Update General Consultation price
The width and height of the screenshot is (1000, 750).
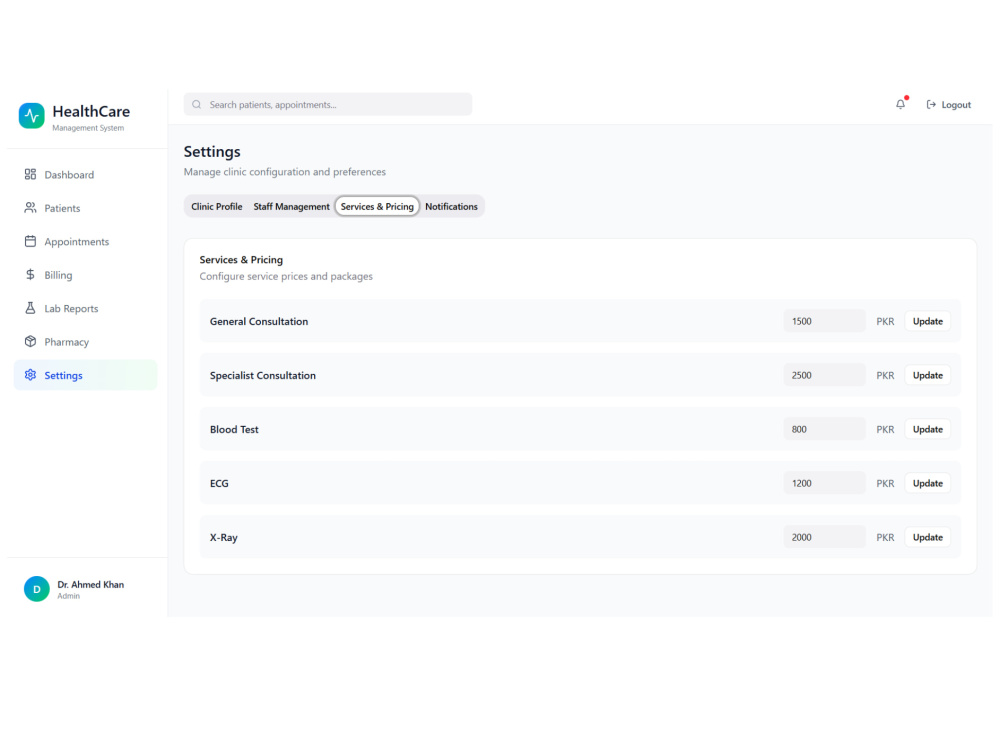(927, 321)
